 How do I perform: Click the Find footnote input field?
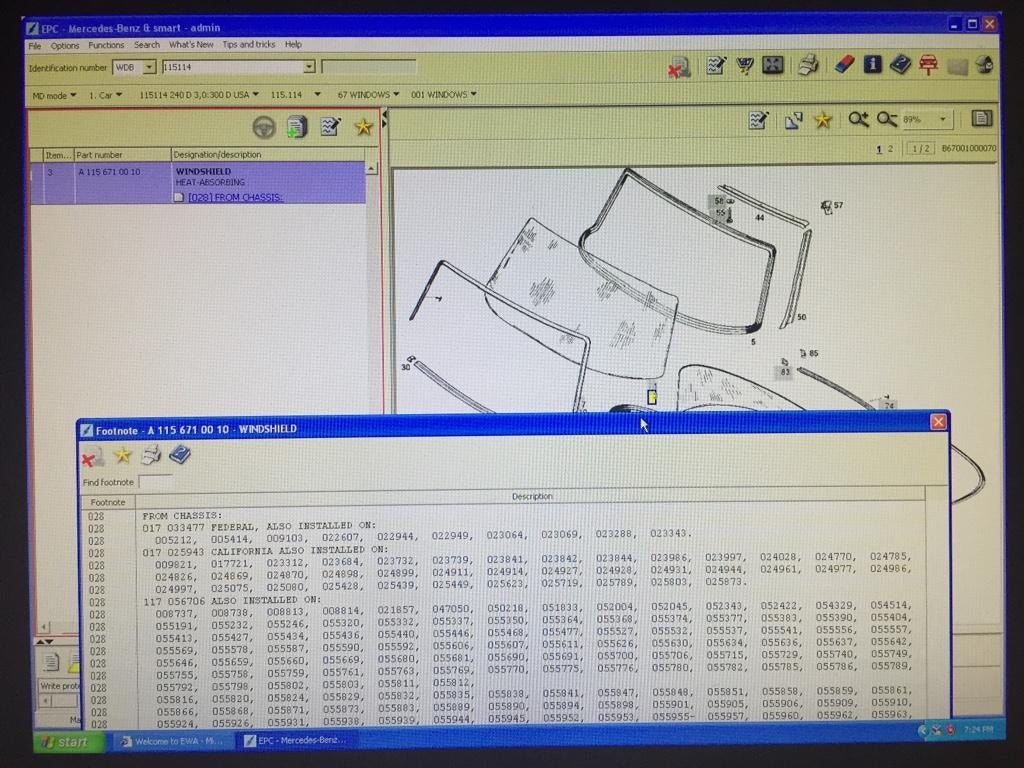click(x=155, y=482)
